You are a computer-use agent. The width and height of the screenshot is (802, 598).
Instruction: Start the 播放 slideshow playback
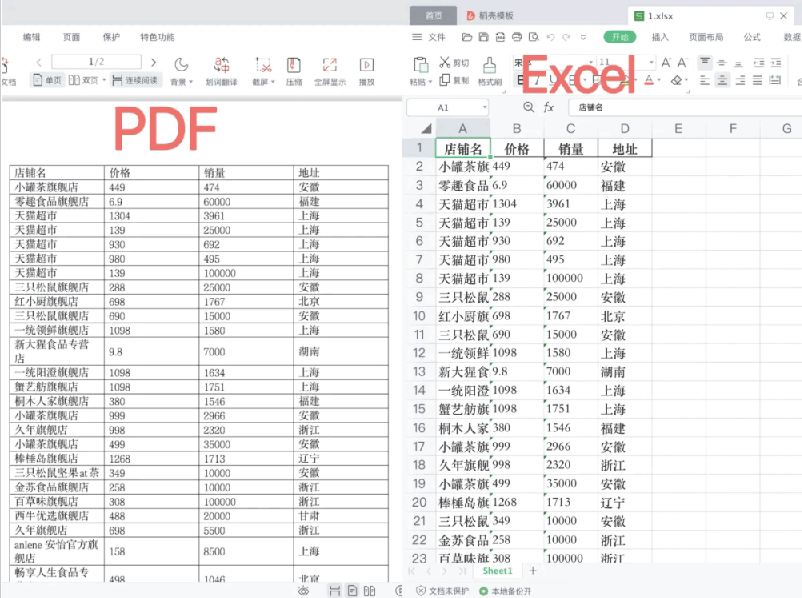point(367,65)
